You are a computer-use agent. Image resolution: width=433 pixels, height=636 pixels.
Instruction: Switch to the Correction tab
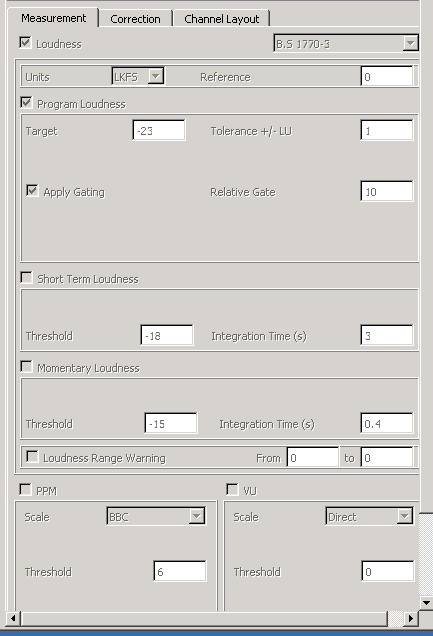coord(135,19)
